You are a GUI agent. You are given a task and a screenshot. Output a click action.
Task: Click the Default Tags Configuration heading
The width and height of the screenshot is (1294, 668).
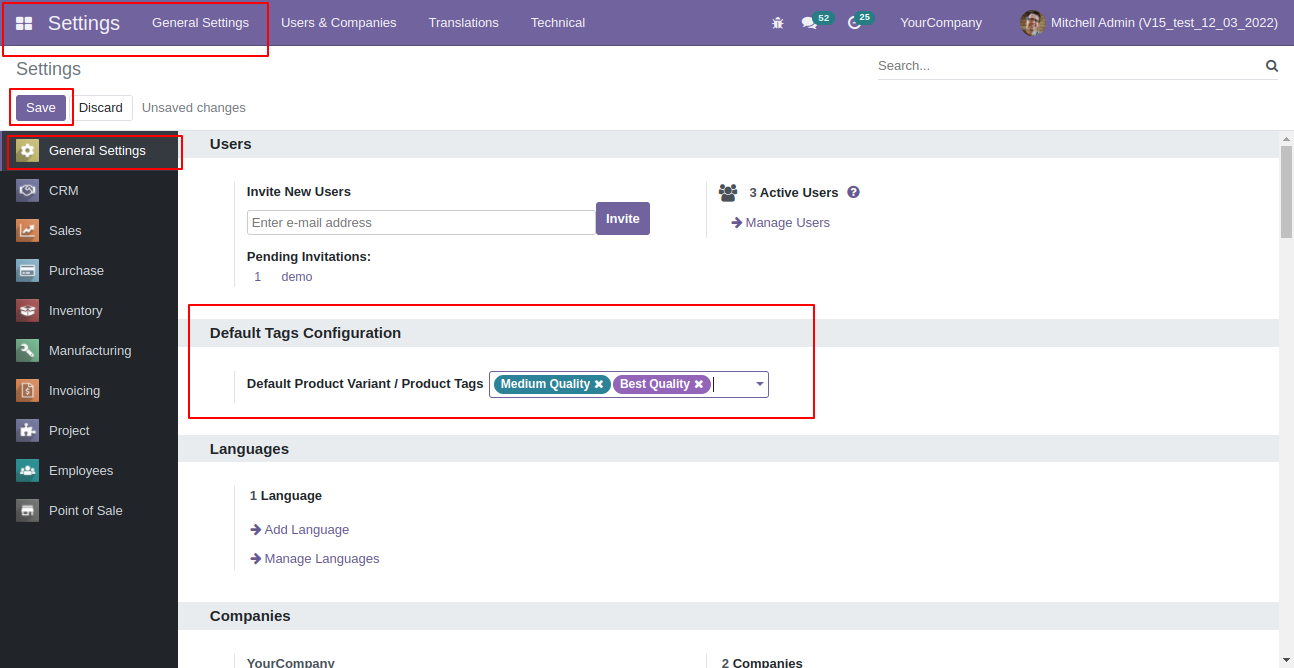point(305,333)
